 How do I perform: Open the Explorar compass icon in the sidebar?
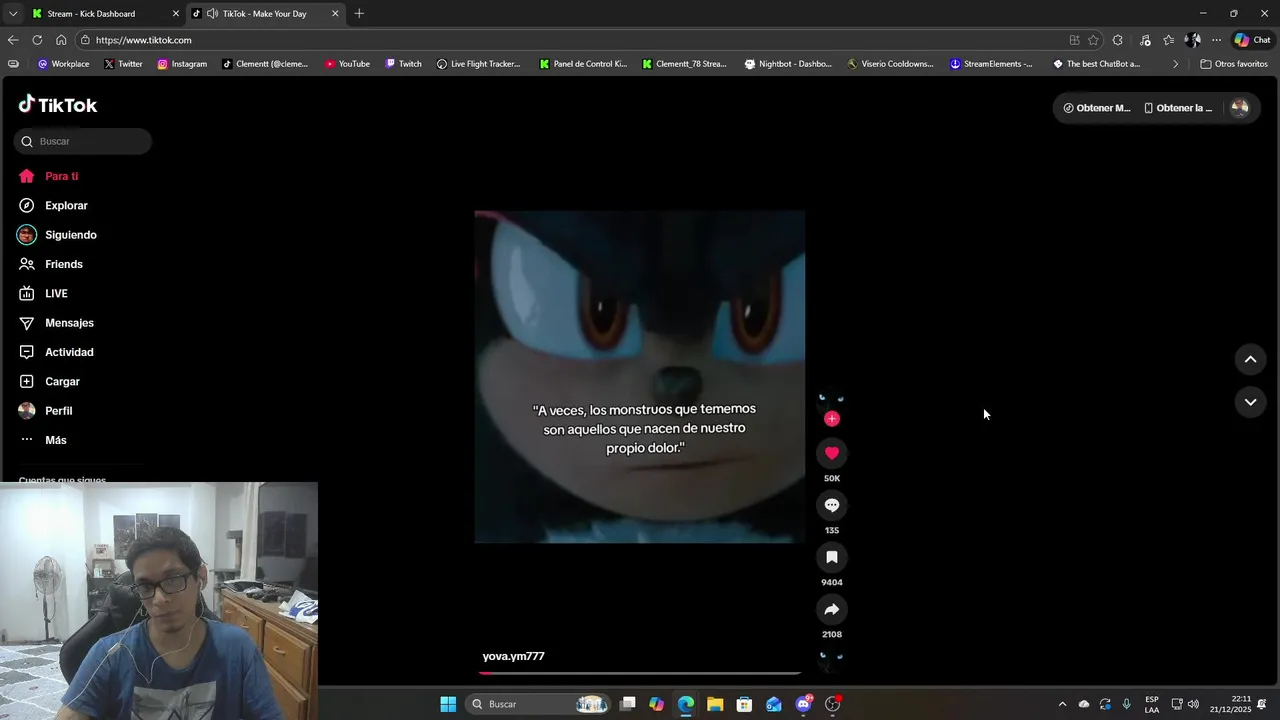pos(27,205)
